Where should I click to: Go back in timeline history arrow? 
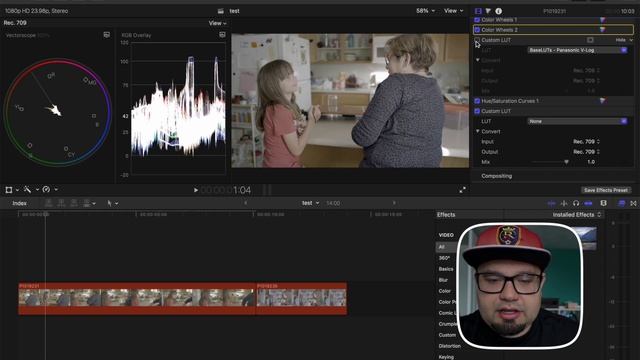click(x=245, y=203)
